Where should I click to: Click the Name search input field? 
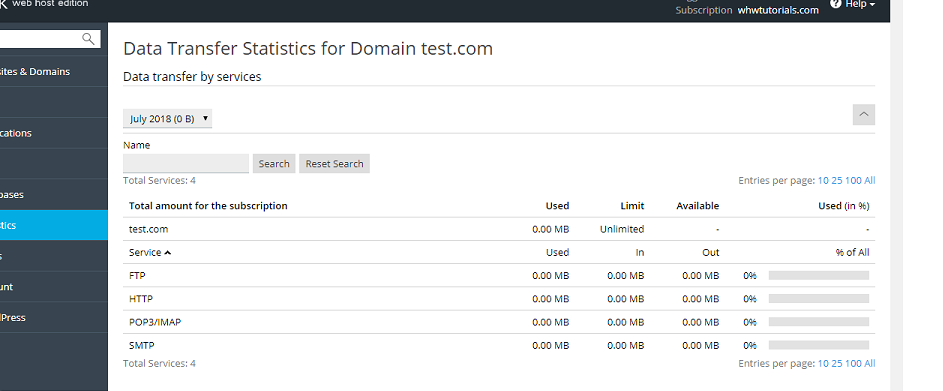186,163
